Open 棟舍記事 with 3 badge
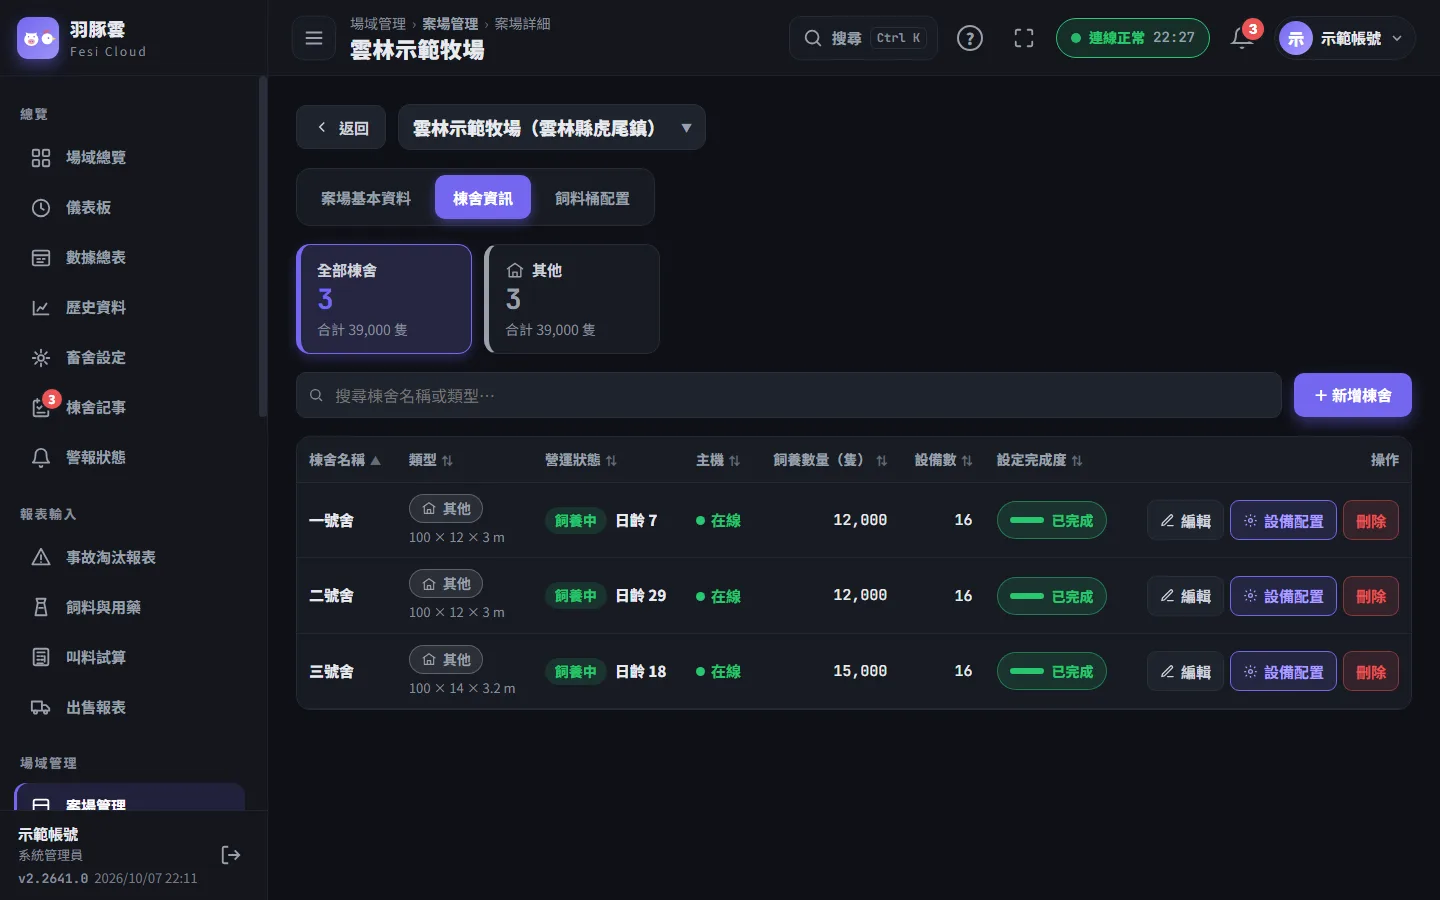Screen dimensions: 1440x900 click(132, 408)
